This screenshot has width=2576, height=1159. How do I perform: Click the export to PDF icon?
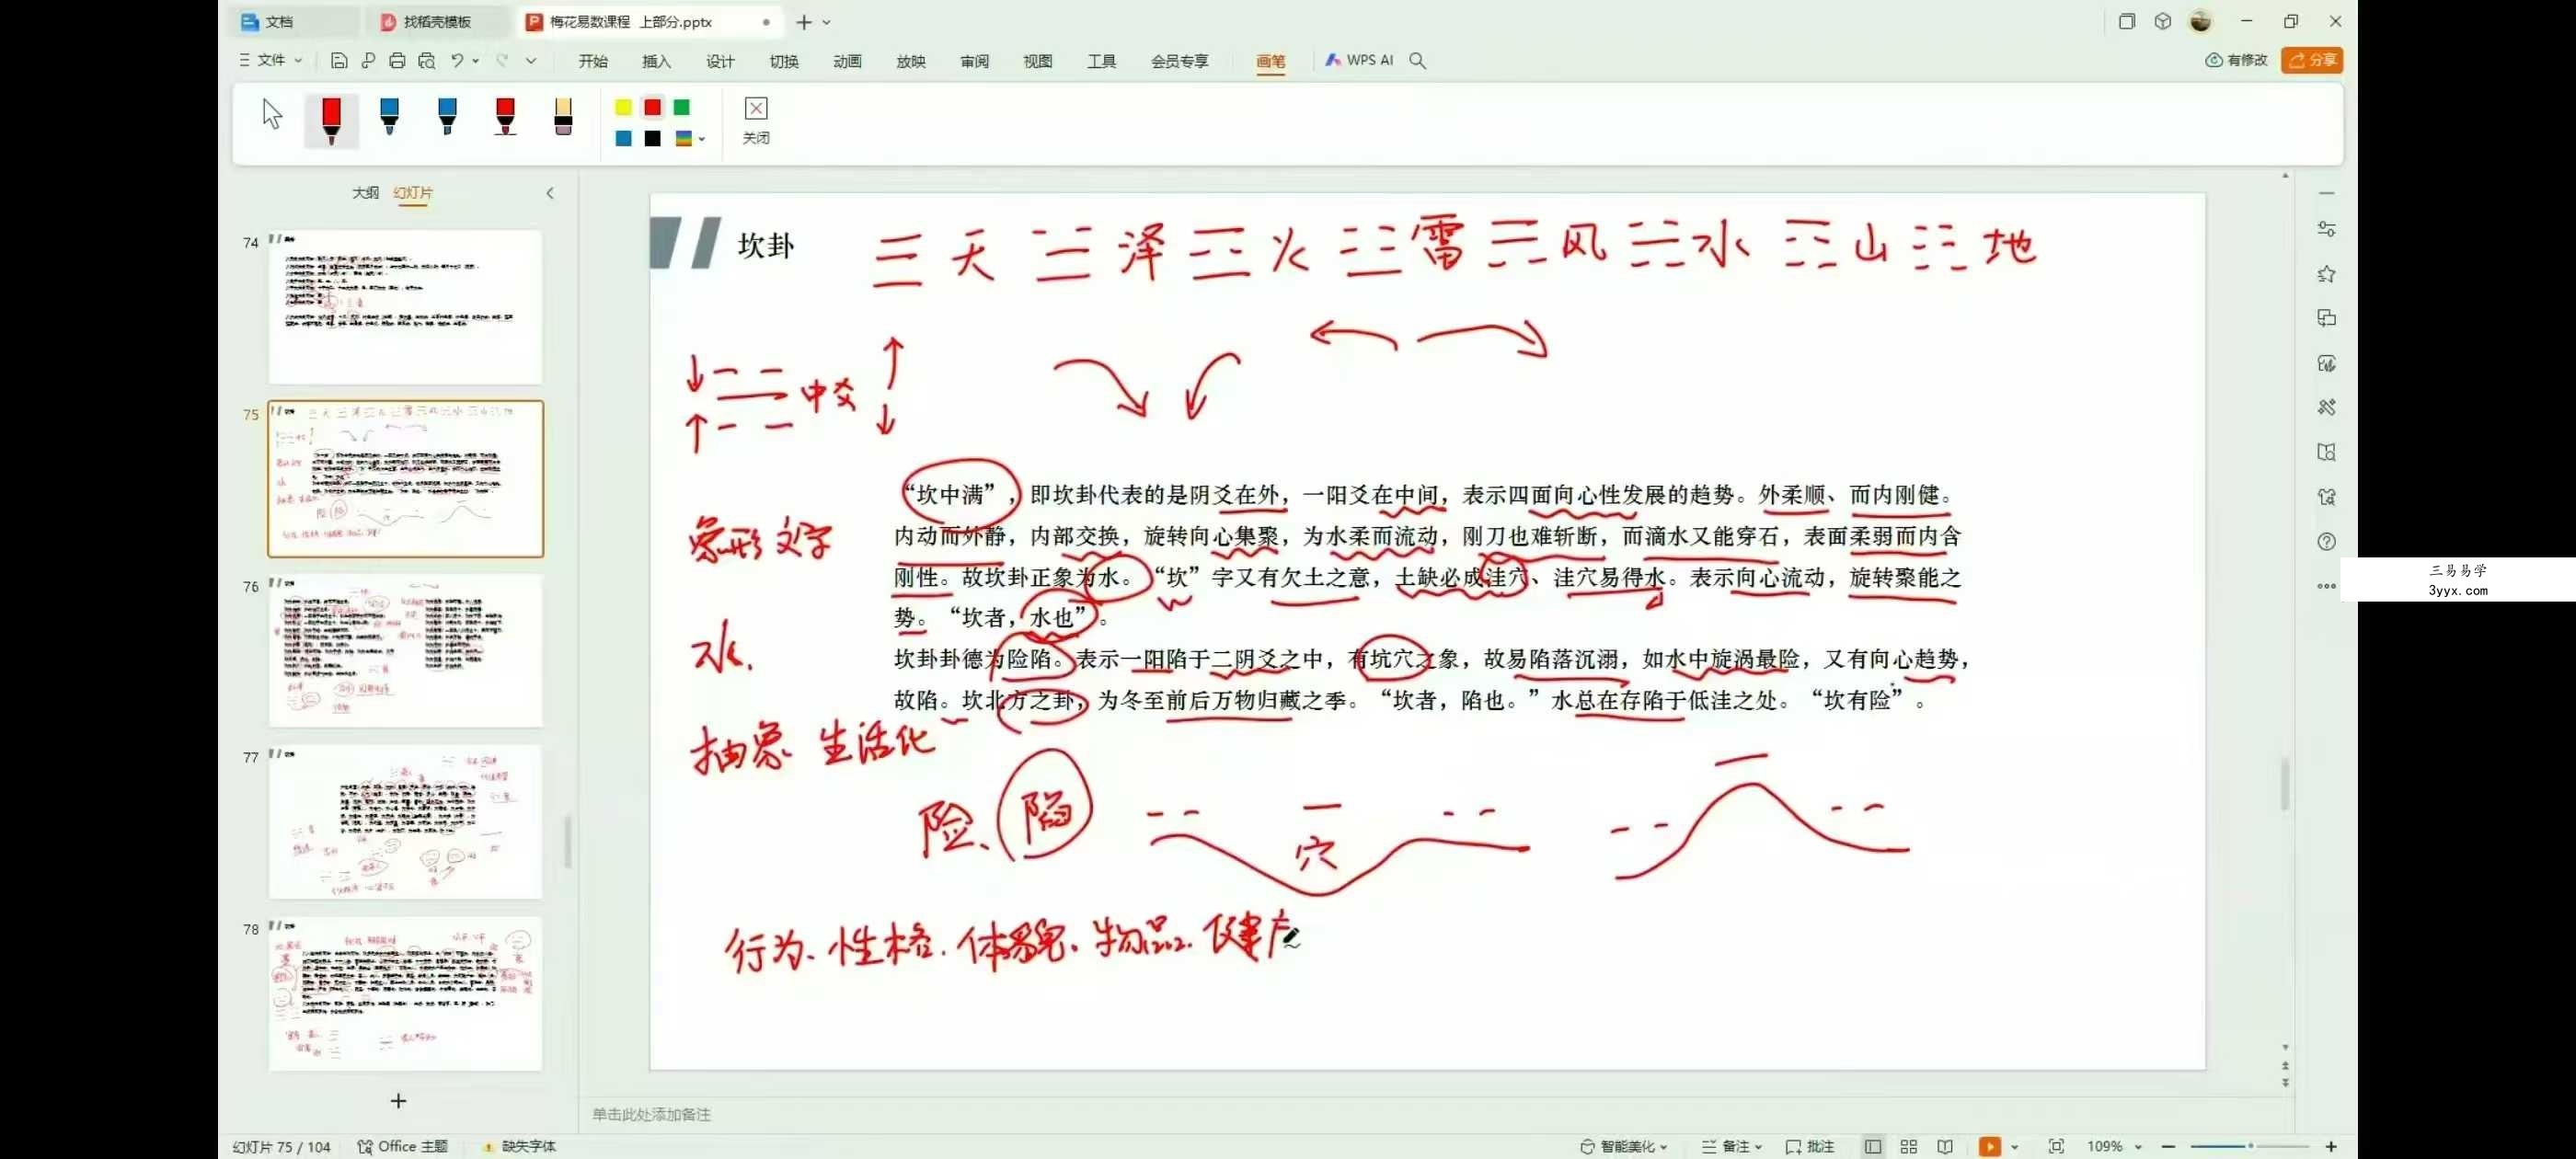[x=368, y=61]
